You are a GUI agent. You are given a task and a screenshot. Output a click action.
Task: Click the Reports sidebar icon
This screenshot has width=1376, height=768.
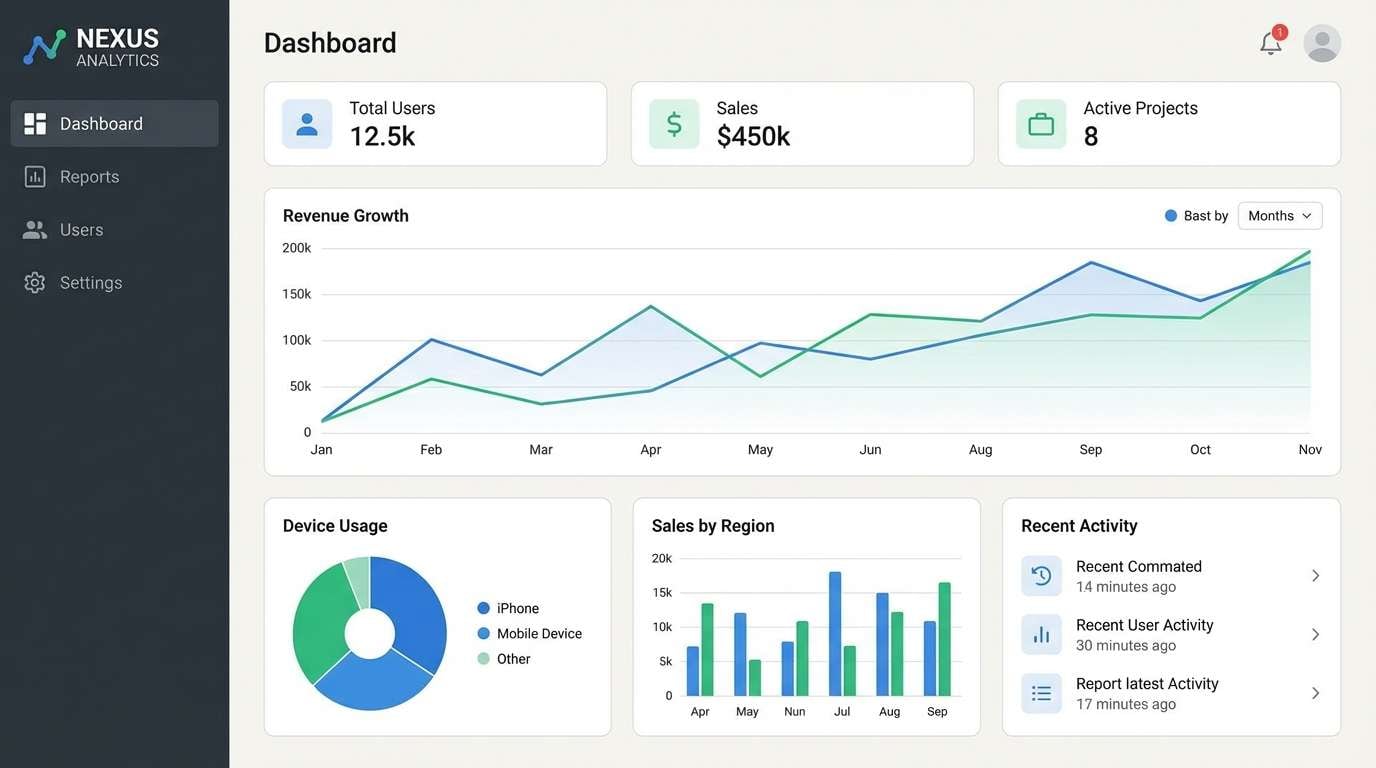34,176
